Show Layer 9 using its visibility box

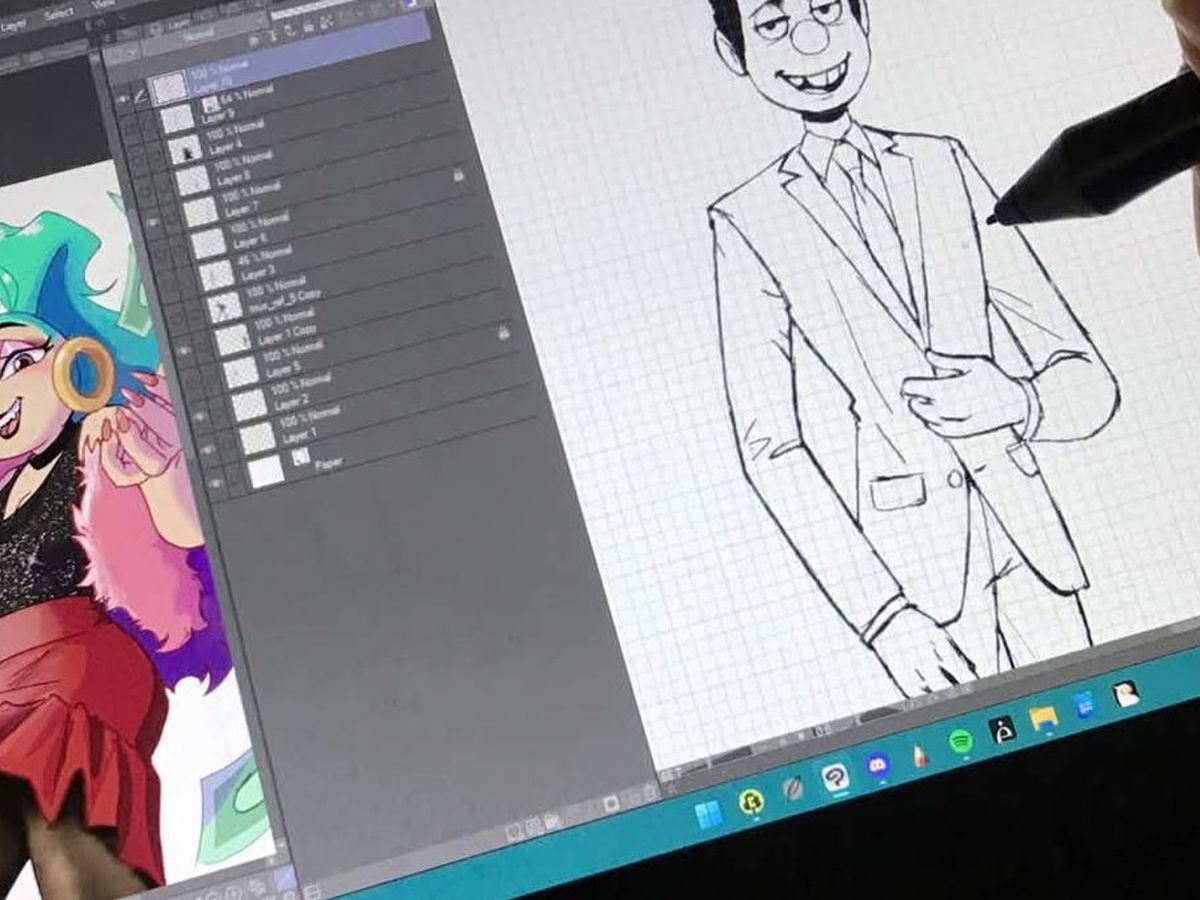coord(130,128)
